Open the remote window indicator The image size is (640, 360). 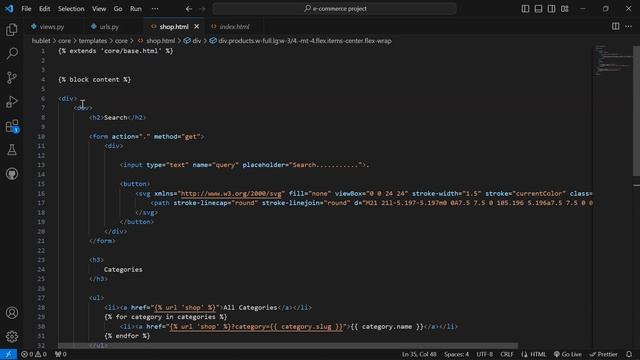click(8, 354)
